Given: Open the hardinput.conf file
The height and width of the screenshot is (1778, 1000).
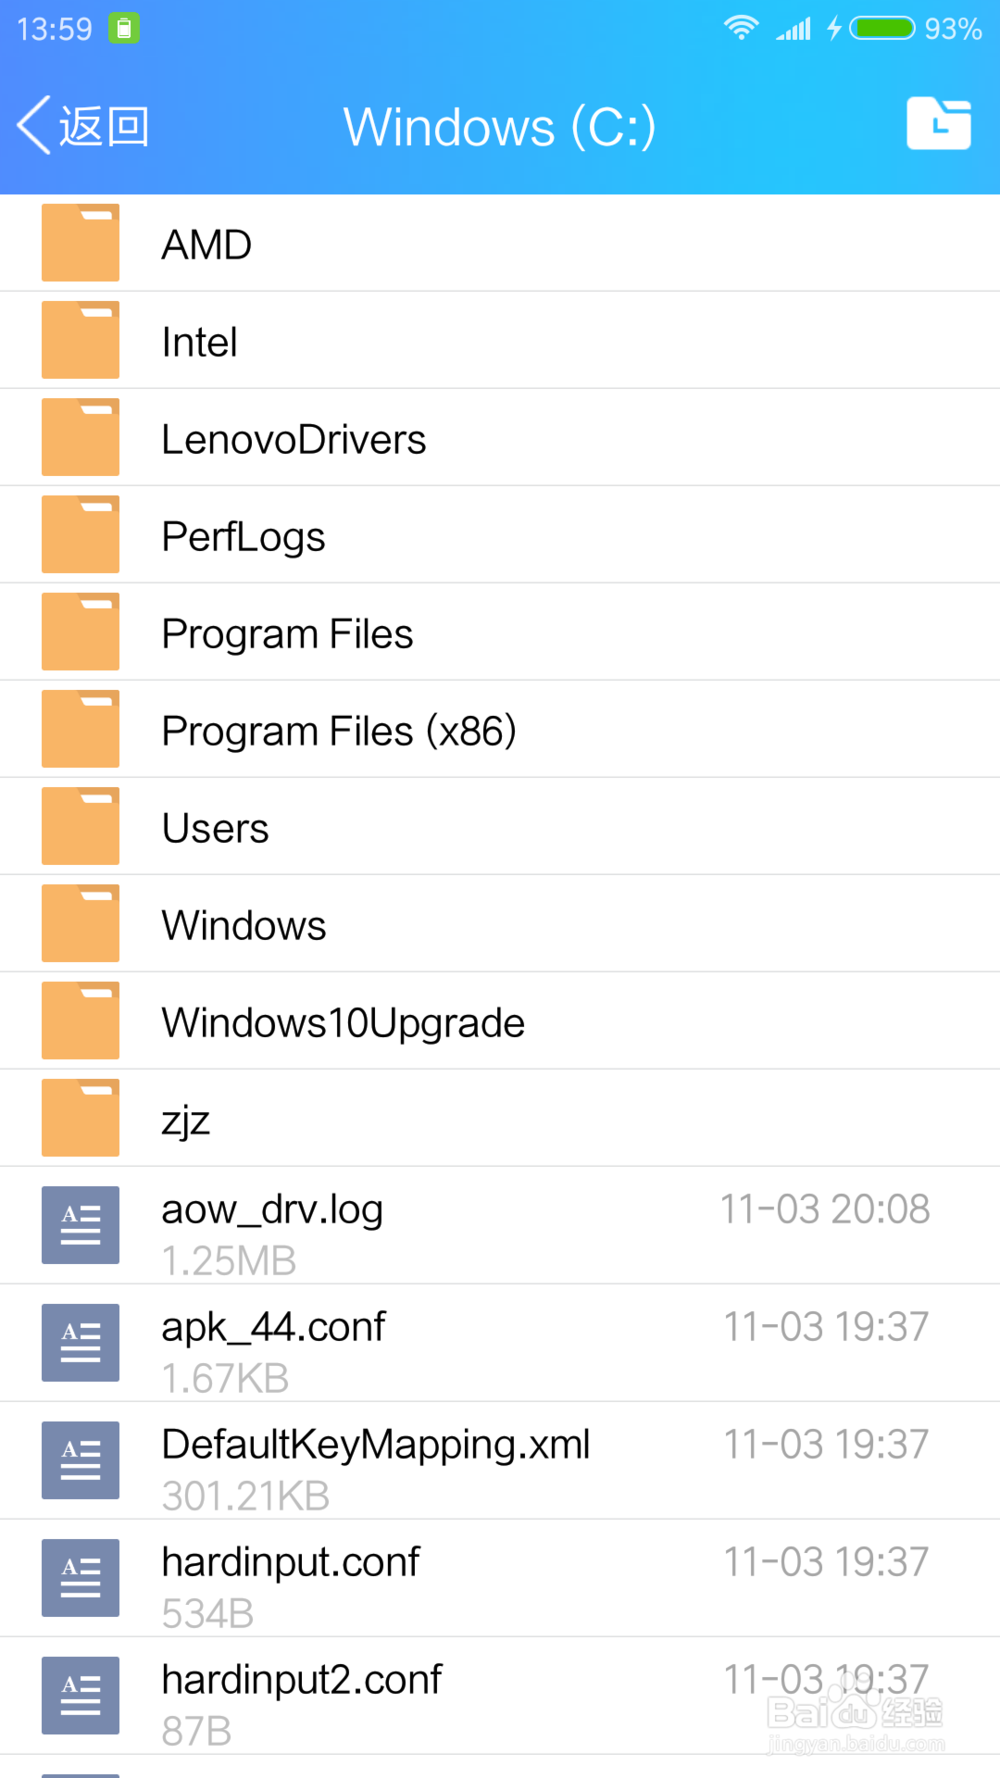Looking at the screenshot, I should click(290, 1563).
